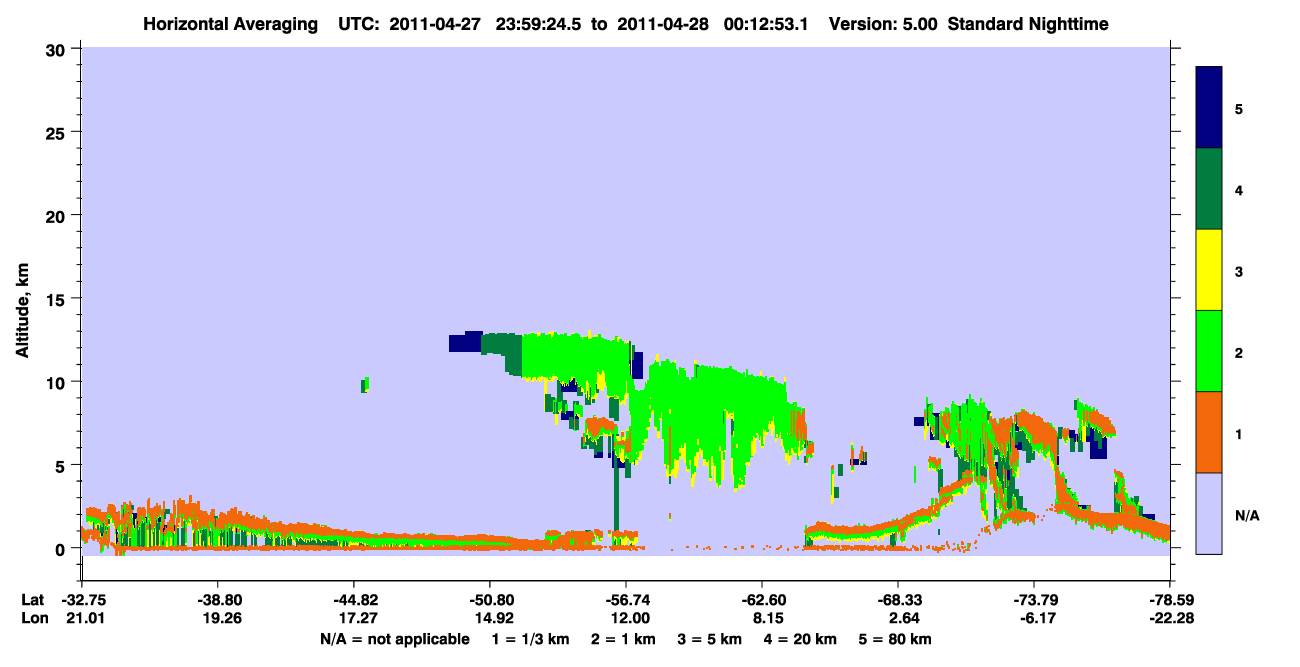Click the "N/A = not applicable" legend text
The height and width of the screenshot is (667, 1300).
(394, 639)
